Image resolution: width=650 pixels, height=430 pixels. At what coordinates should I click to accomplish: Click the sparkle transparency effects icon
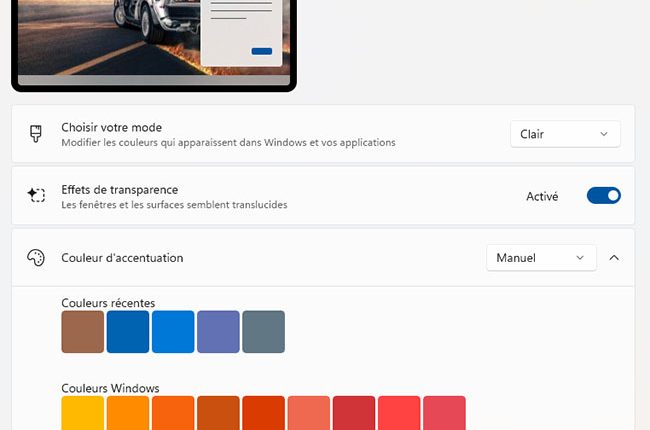pyautogui.click(x=36, y=195)
